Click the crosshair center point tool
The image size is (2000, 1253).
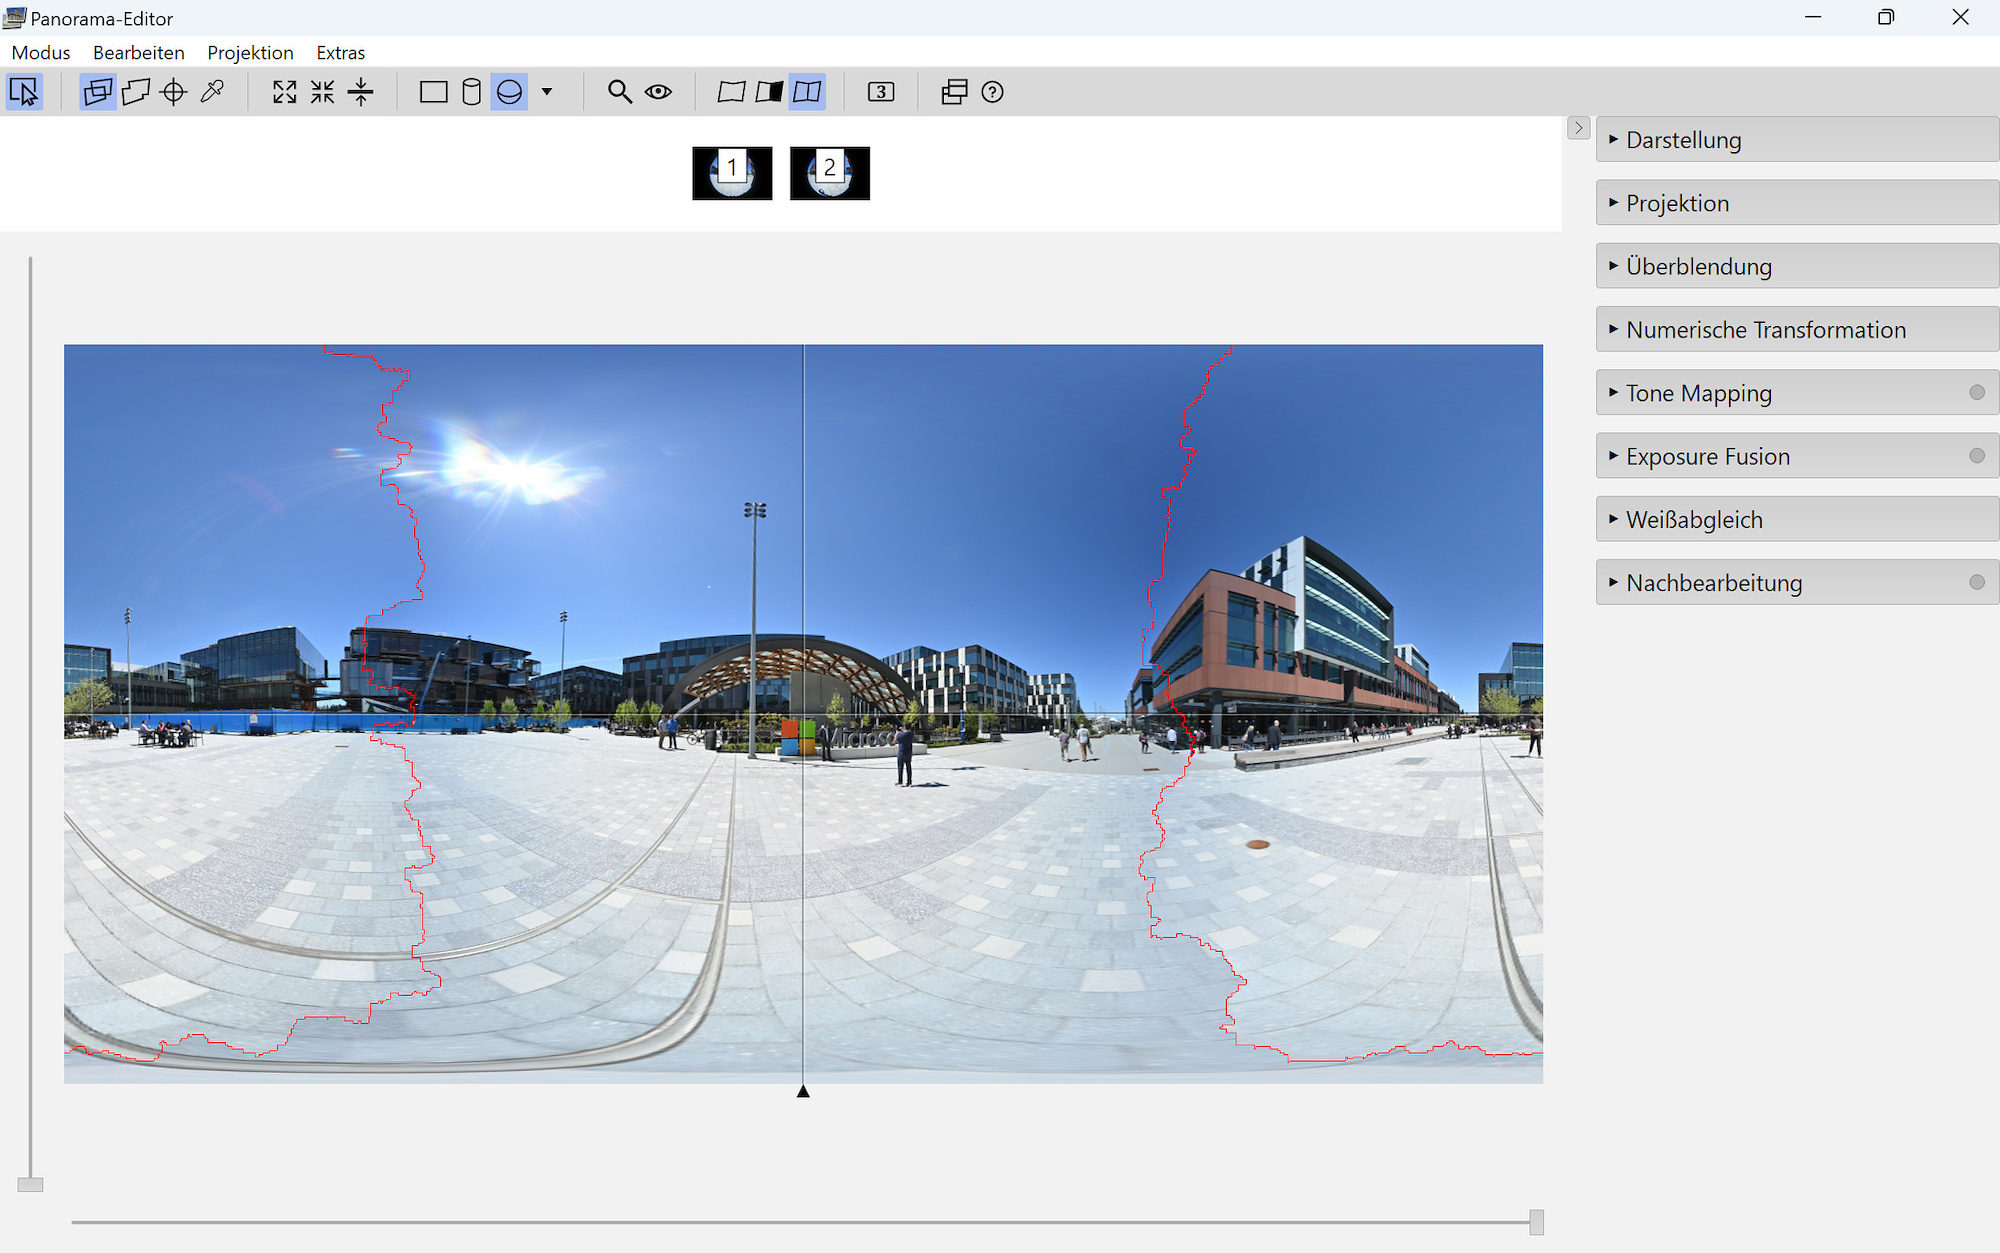click(174, 92)
